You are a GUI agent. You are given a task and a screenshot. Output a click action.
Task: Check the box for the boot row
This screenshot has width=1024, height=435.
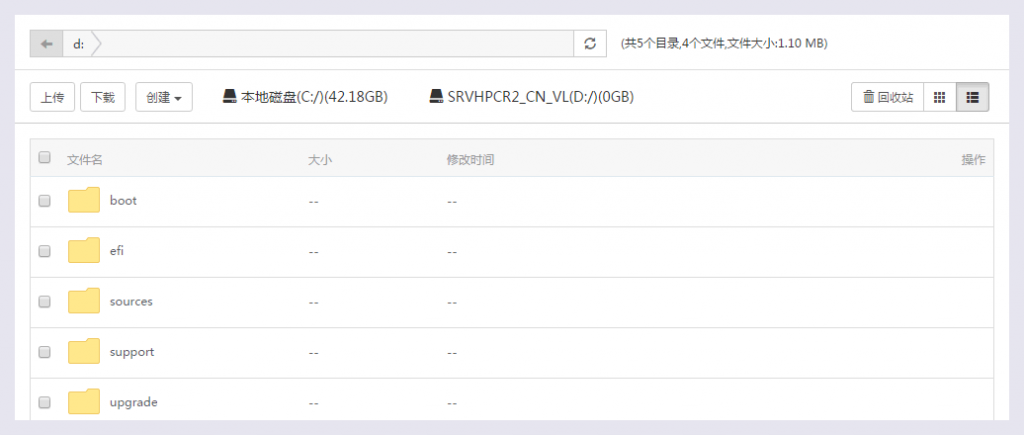point(44,201)
